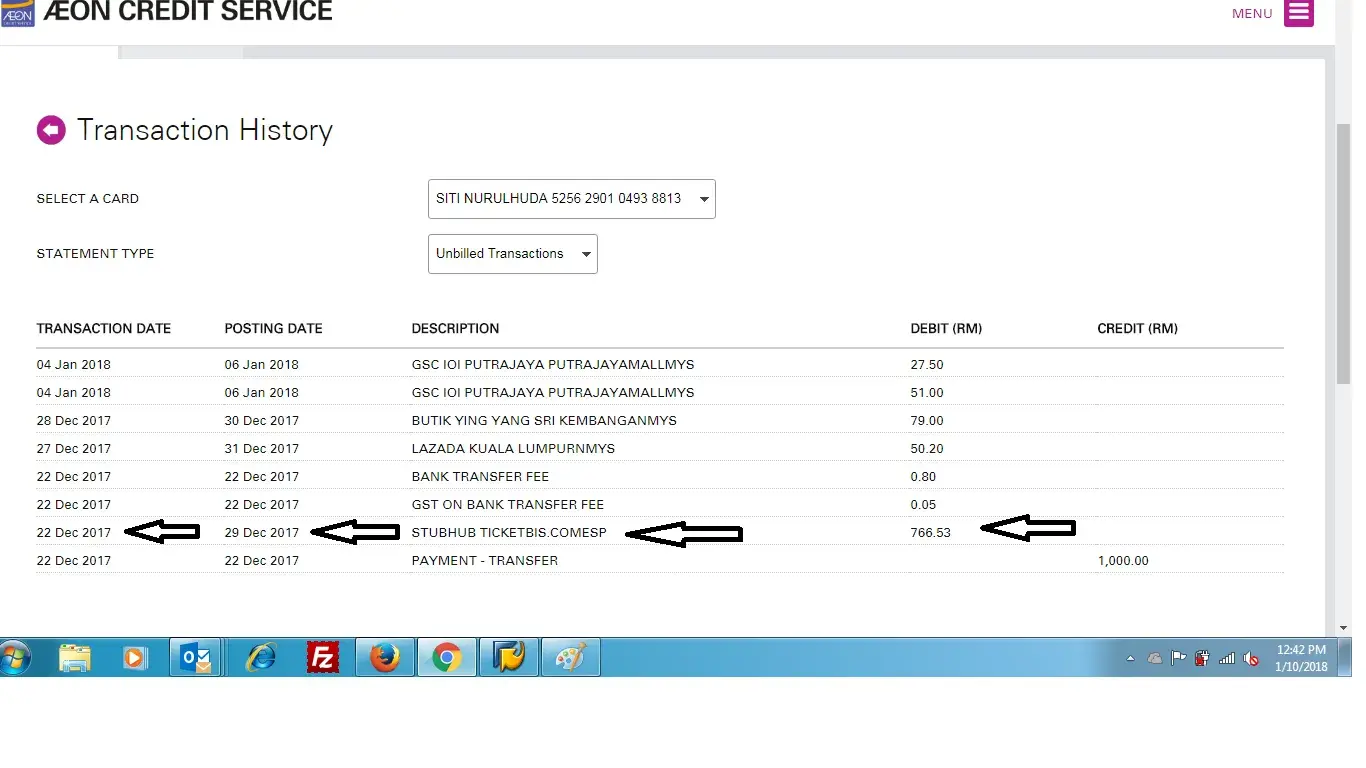
Task: Click the Windows Start button
Action: point(16,658)
